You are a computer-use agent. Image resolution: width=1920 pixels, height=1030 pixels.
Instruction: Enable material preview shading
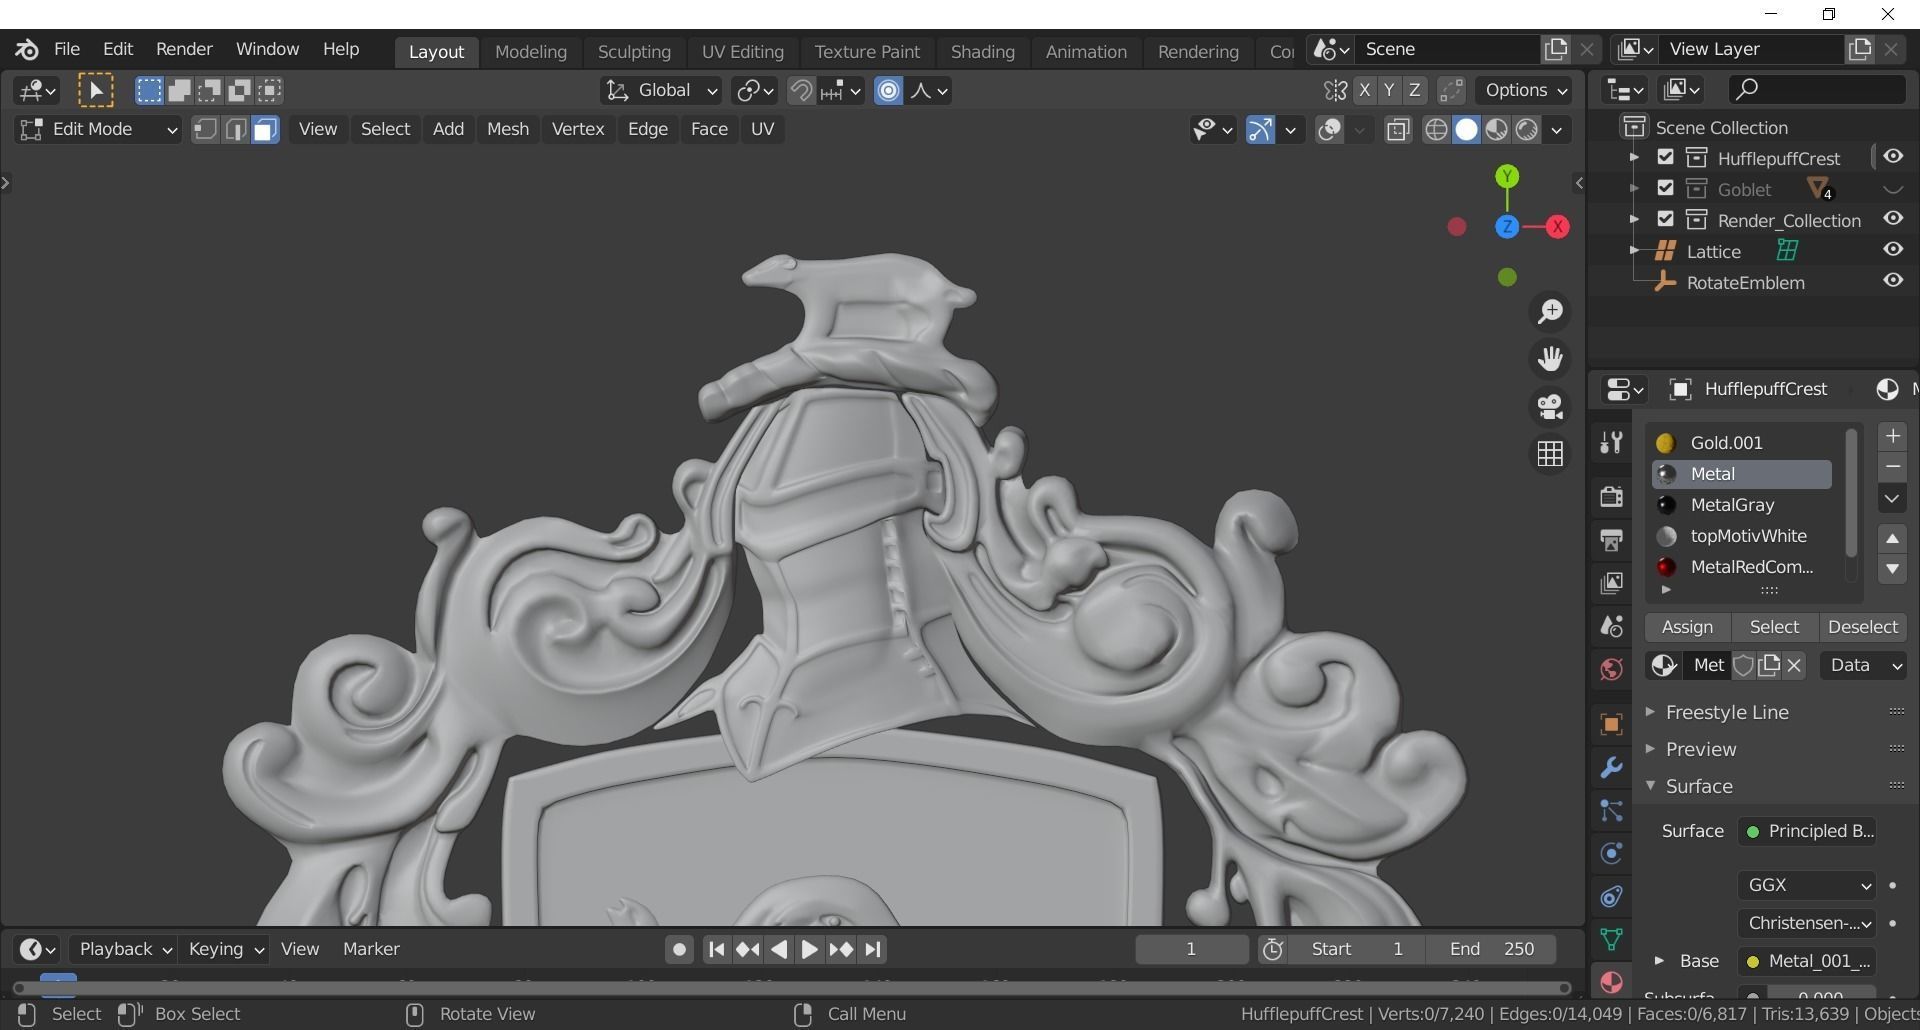tap(1496, 130)
